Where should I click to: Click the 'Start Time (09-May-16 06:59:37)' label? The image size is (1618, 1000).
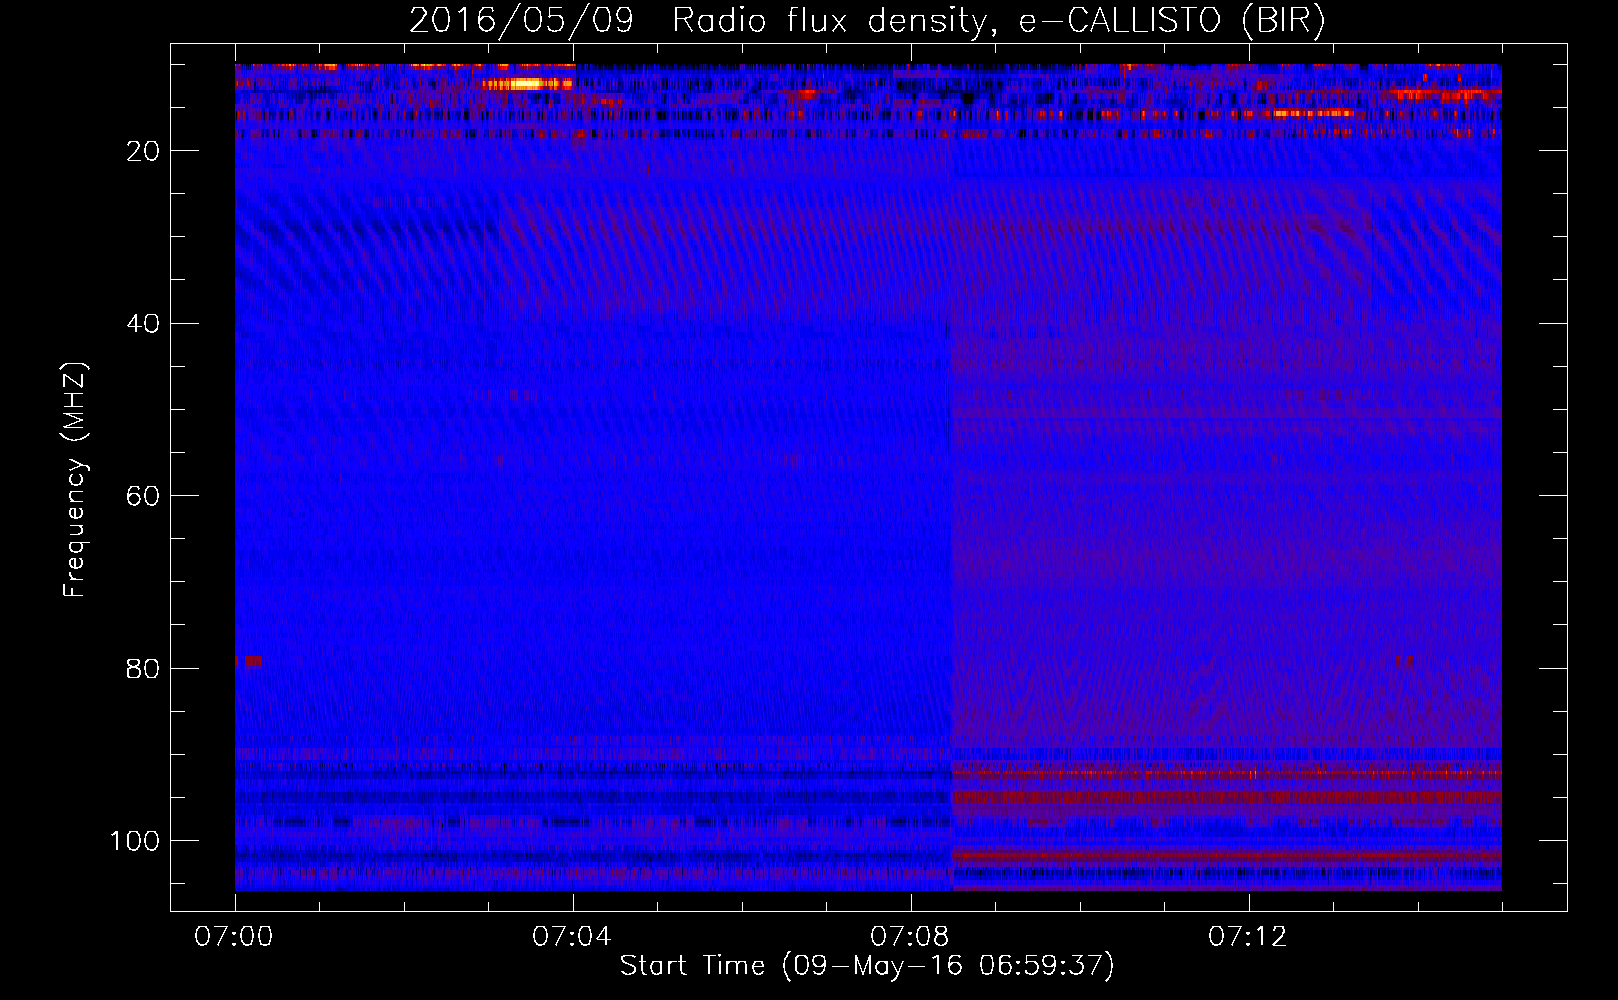point(866,966)
